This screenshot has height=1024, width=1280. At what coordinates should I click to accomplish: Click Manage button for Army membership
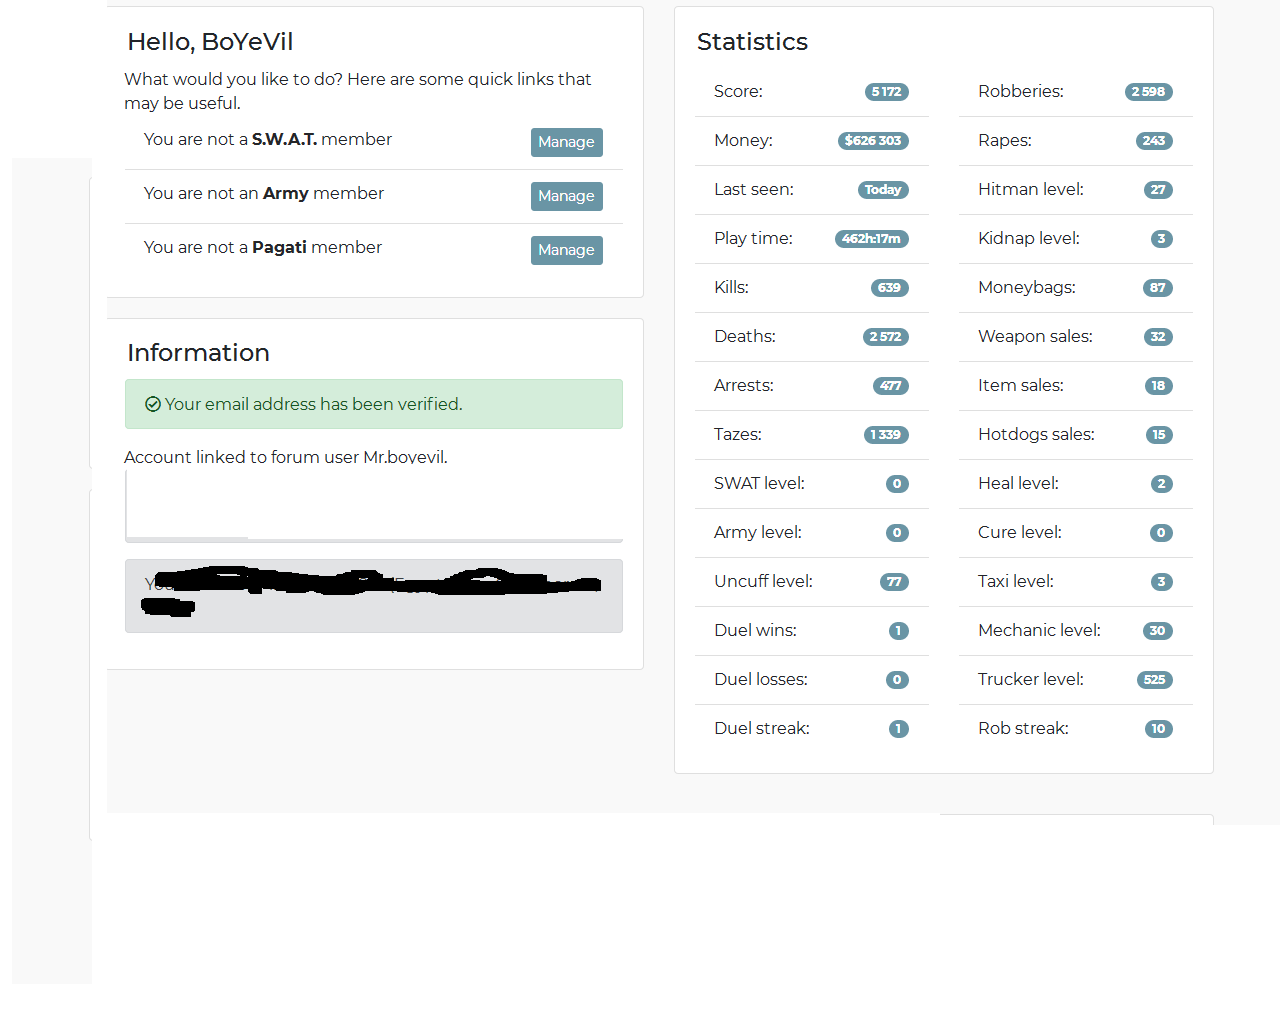click(x=566, y=196)
